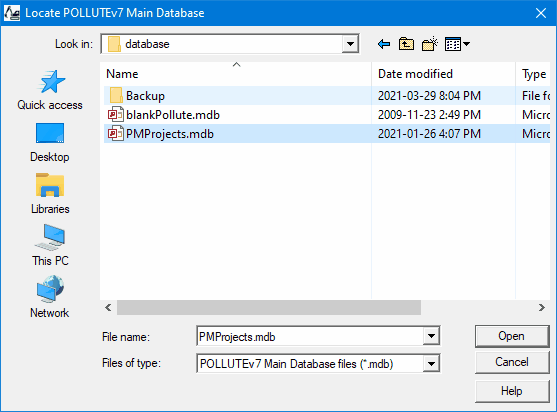Open This PC in sidebar
Viewport: 557px width, 412px height.
50,245
